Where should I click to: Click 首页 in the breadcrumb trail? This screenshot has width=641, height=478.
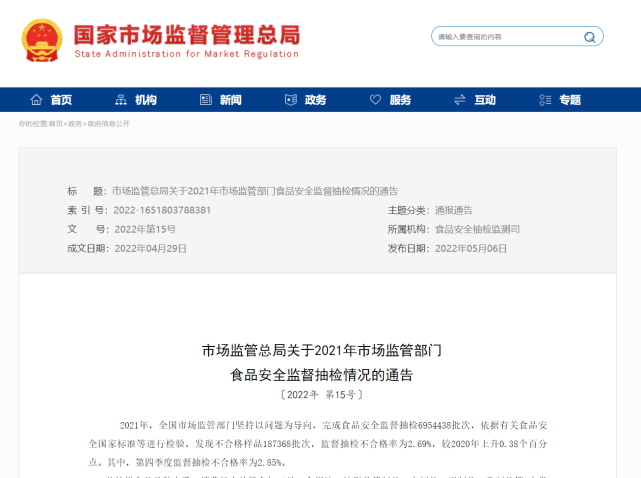click(55, 124)
